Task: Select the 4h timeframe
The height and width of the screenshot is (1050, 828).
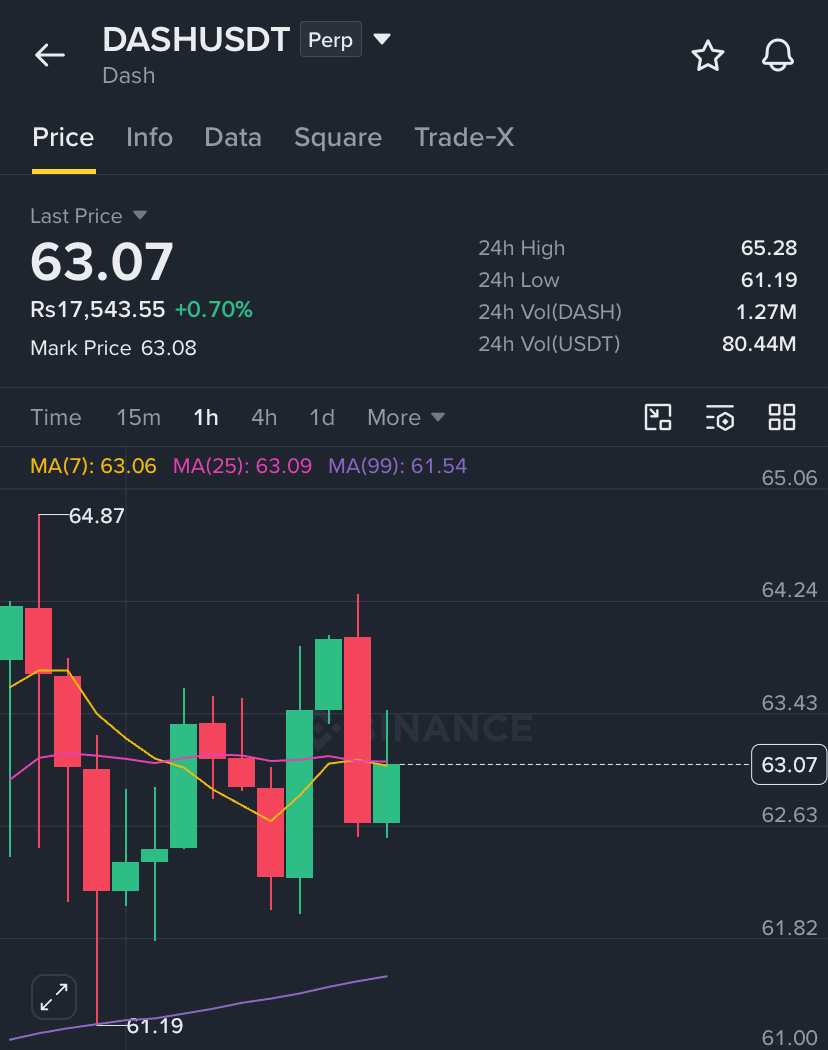Action: coord(264,418)
